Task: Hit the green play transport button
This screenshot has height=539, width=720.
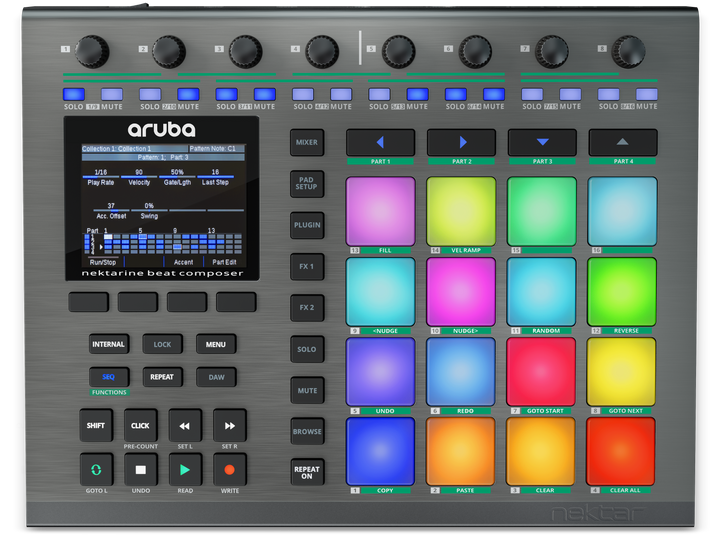Action: [x=186, y=469]
